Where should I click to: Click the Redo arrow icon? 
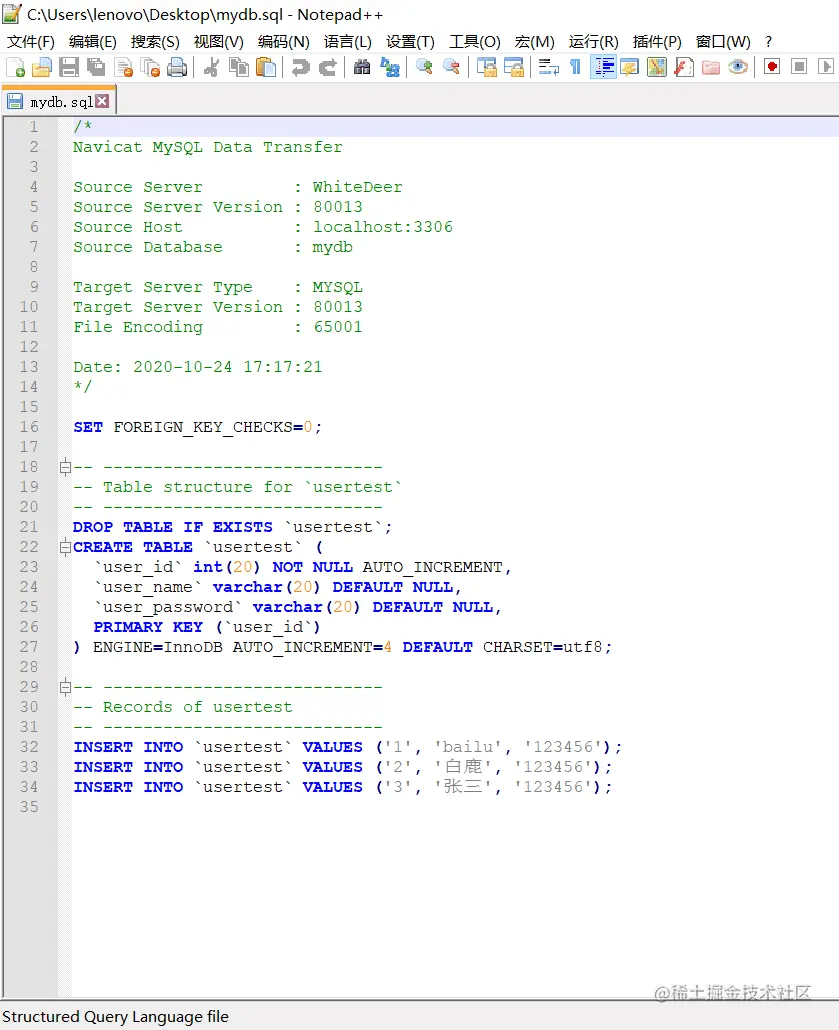[327, 67]
